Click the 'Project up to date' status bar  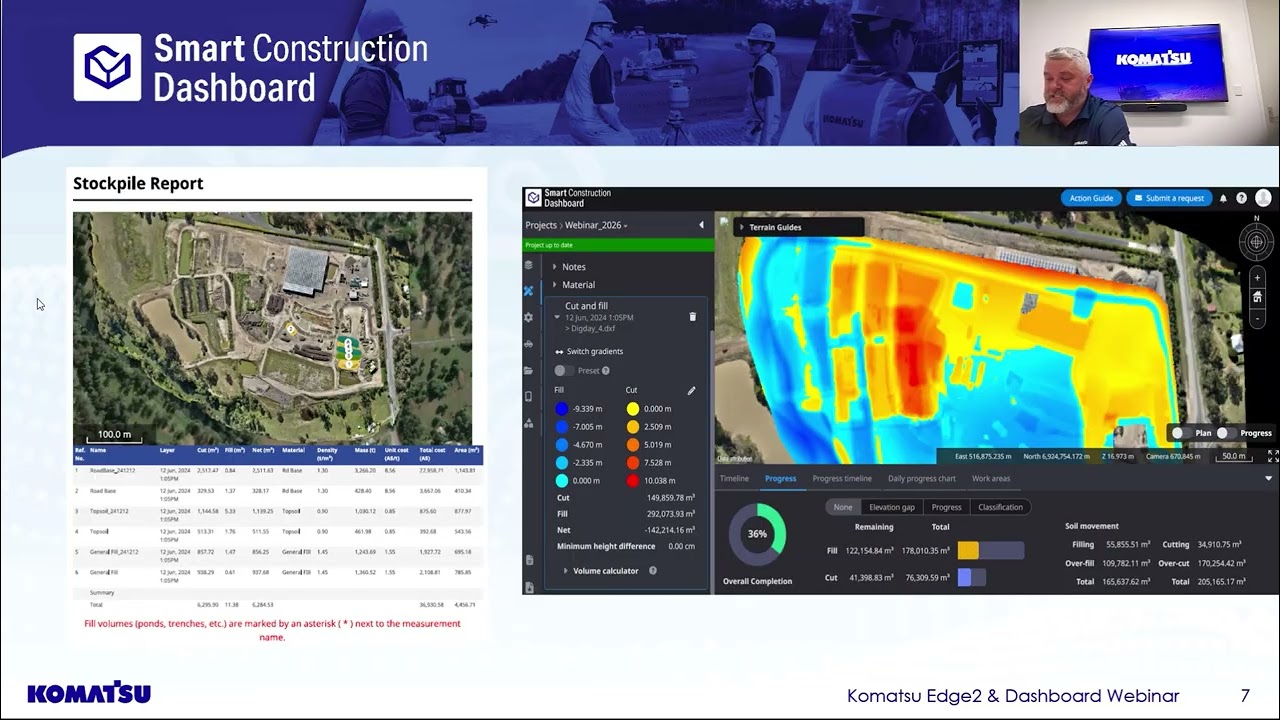[x=618, y=245]
